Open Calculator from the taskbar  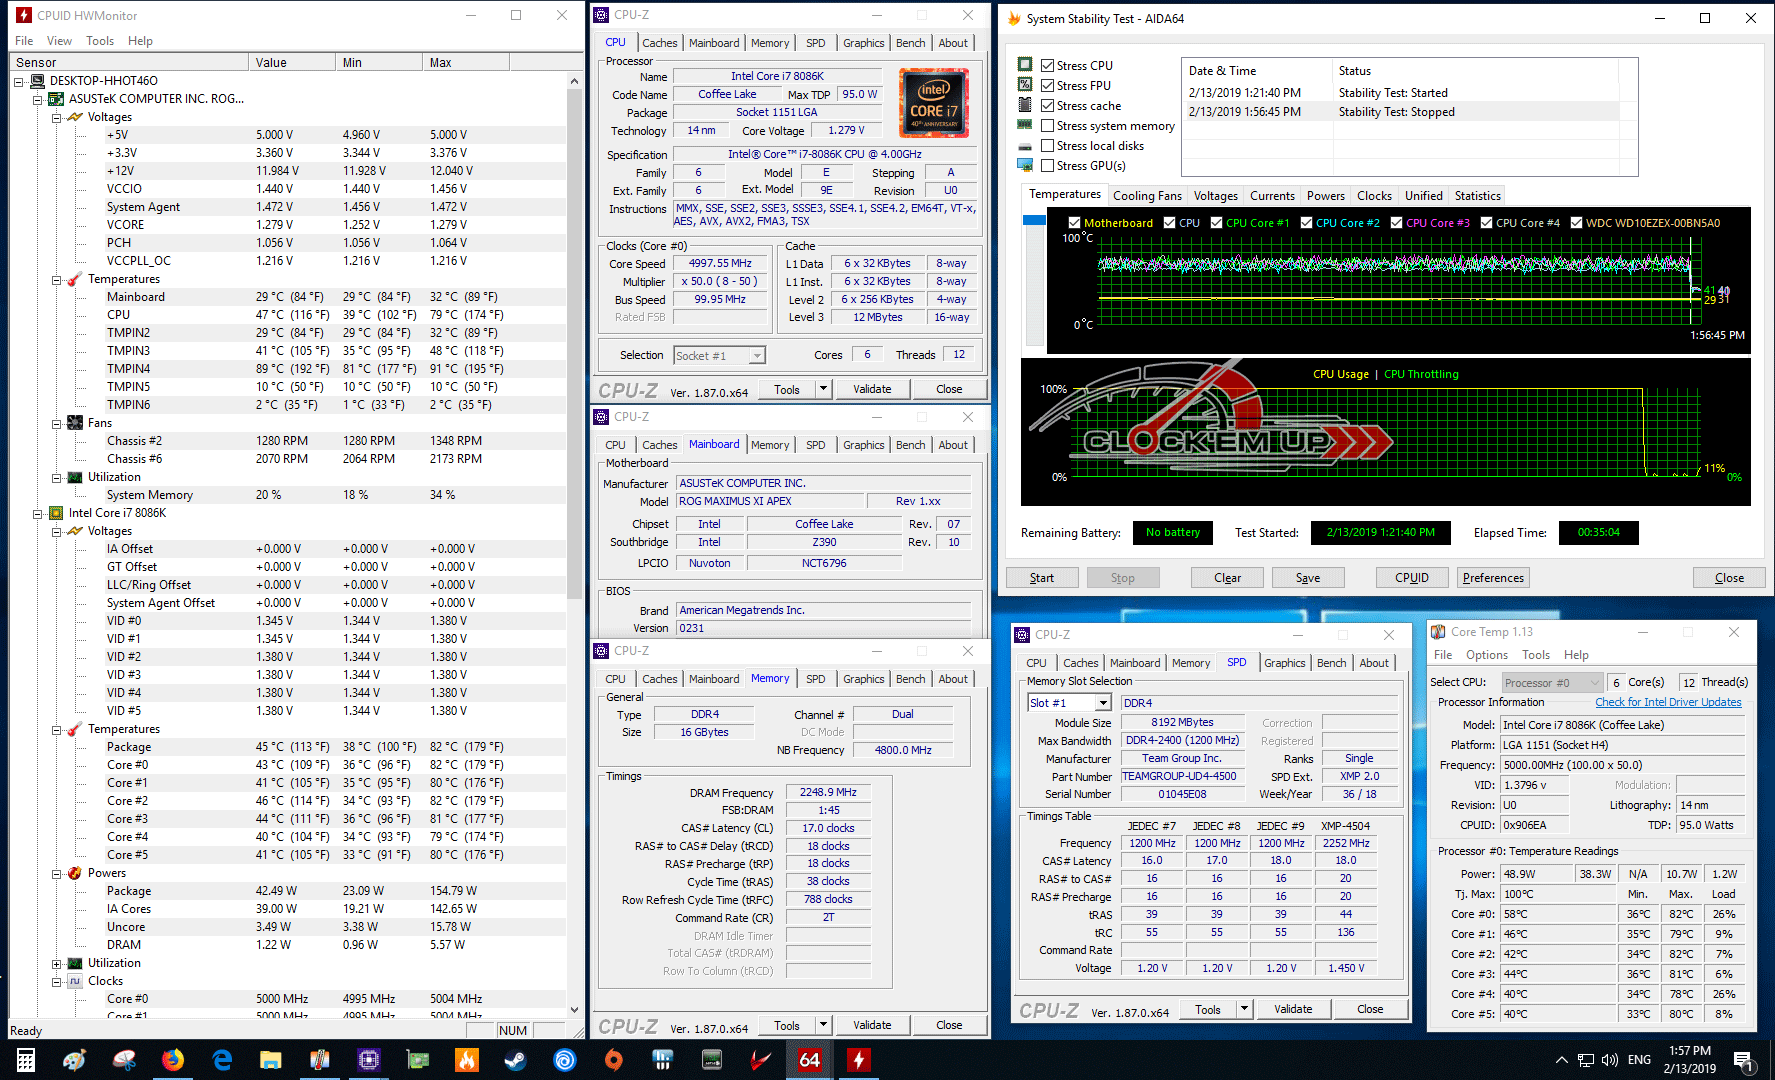26,1059
